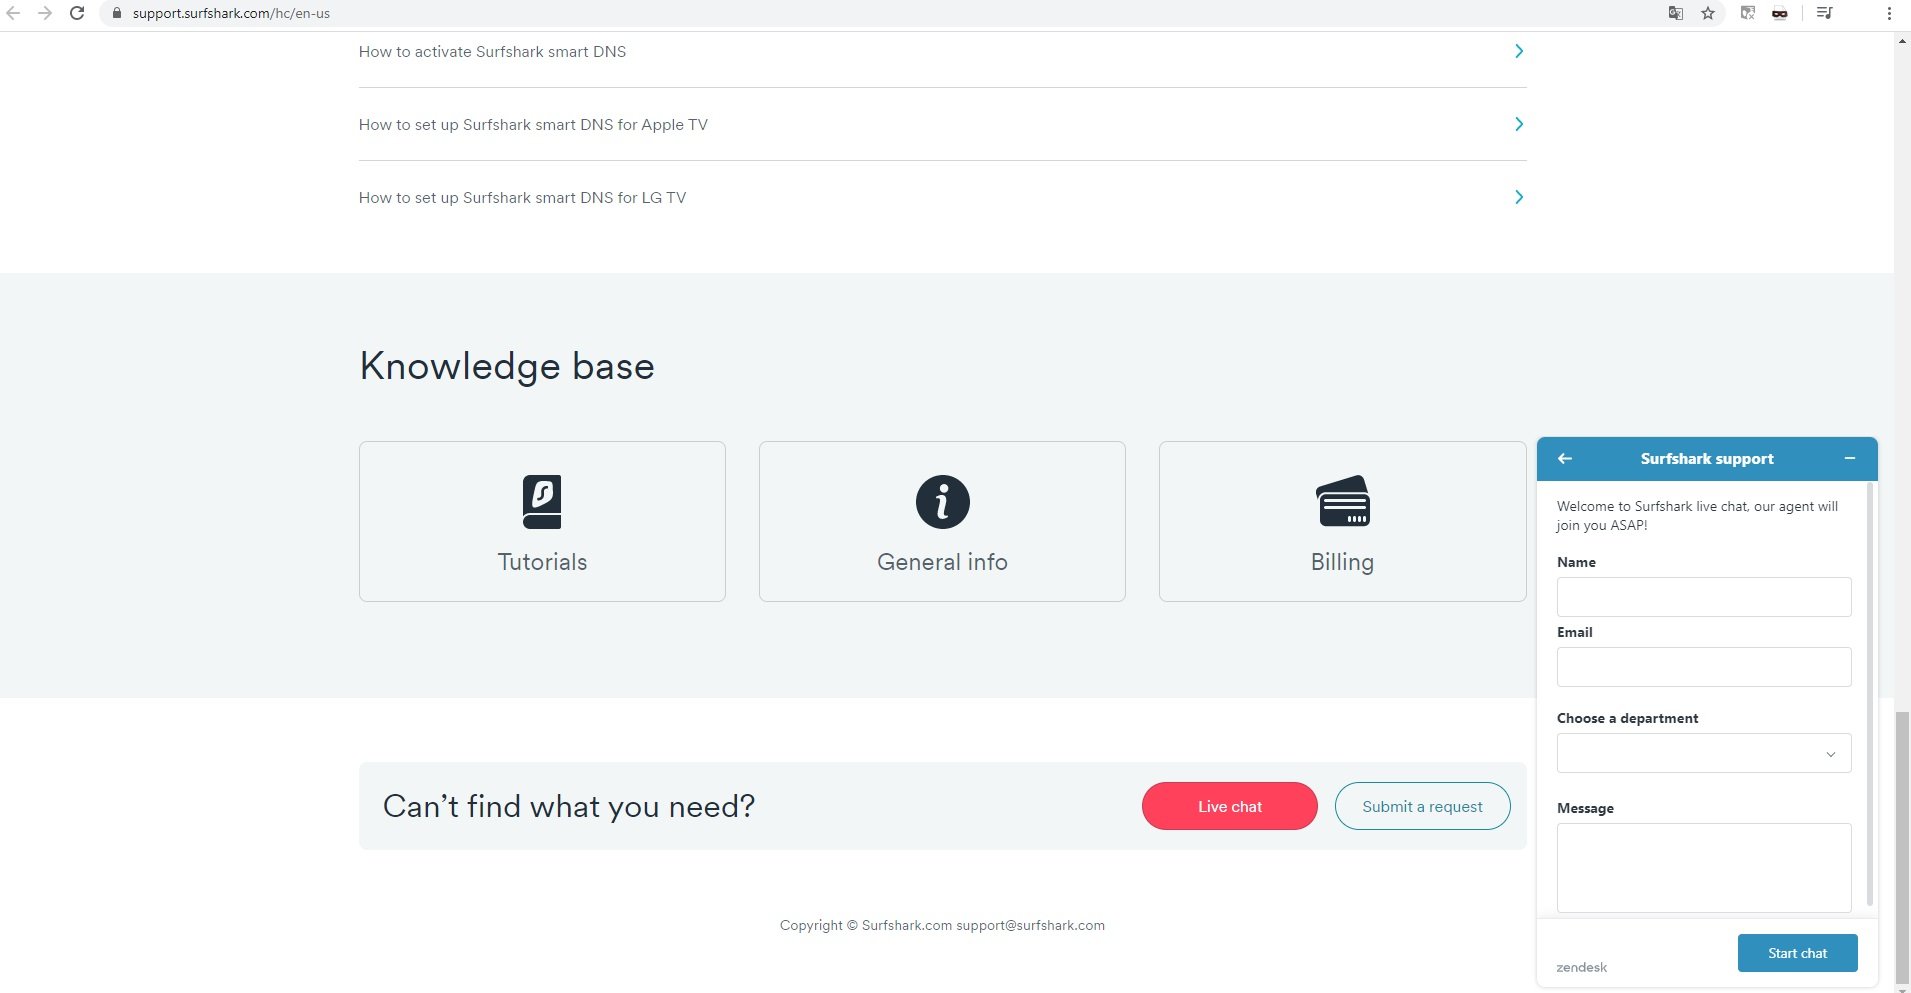Open 'How to set up Surfshark smart DNS for LG TV'
The image size is (1911, 993).
pos(522,198)
